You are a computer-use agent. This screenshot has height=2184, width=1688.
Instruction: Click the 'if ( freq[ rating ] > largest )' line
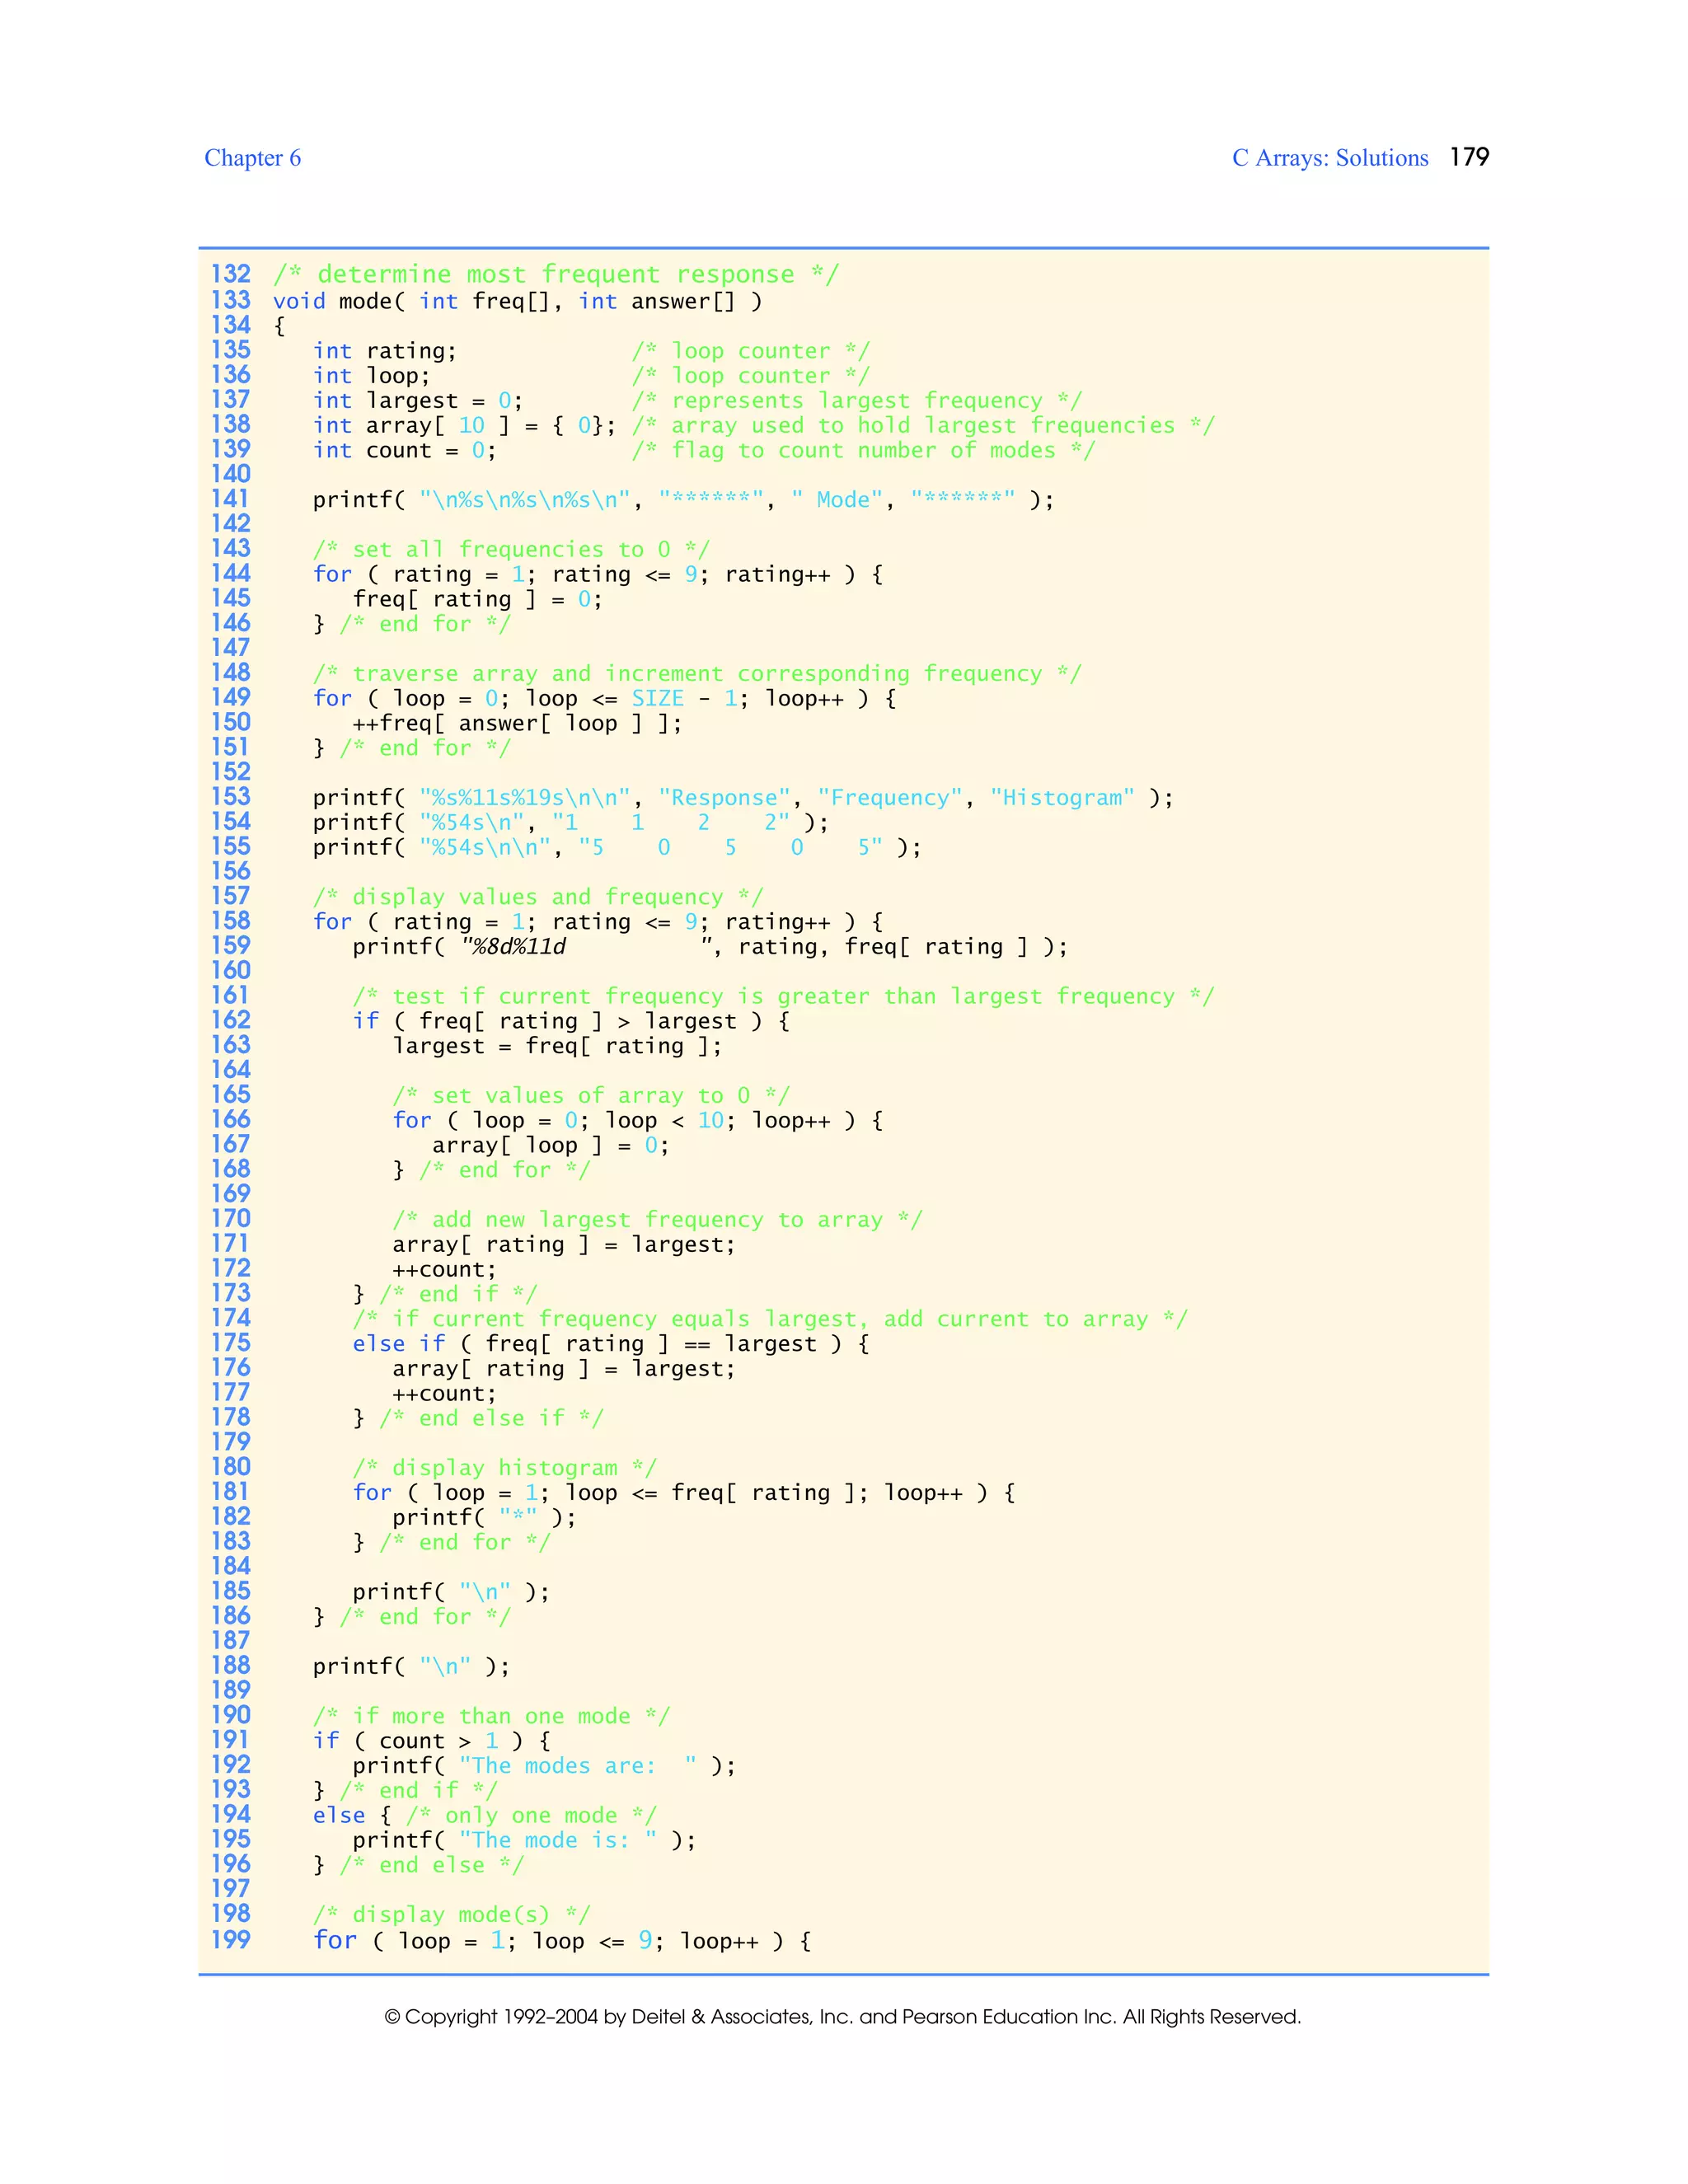(x=570, y=1021)
